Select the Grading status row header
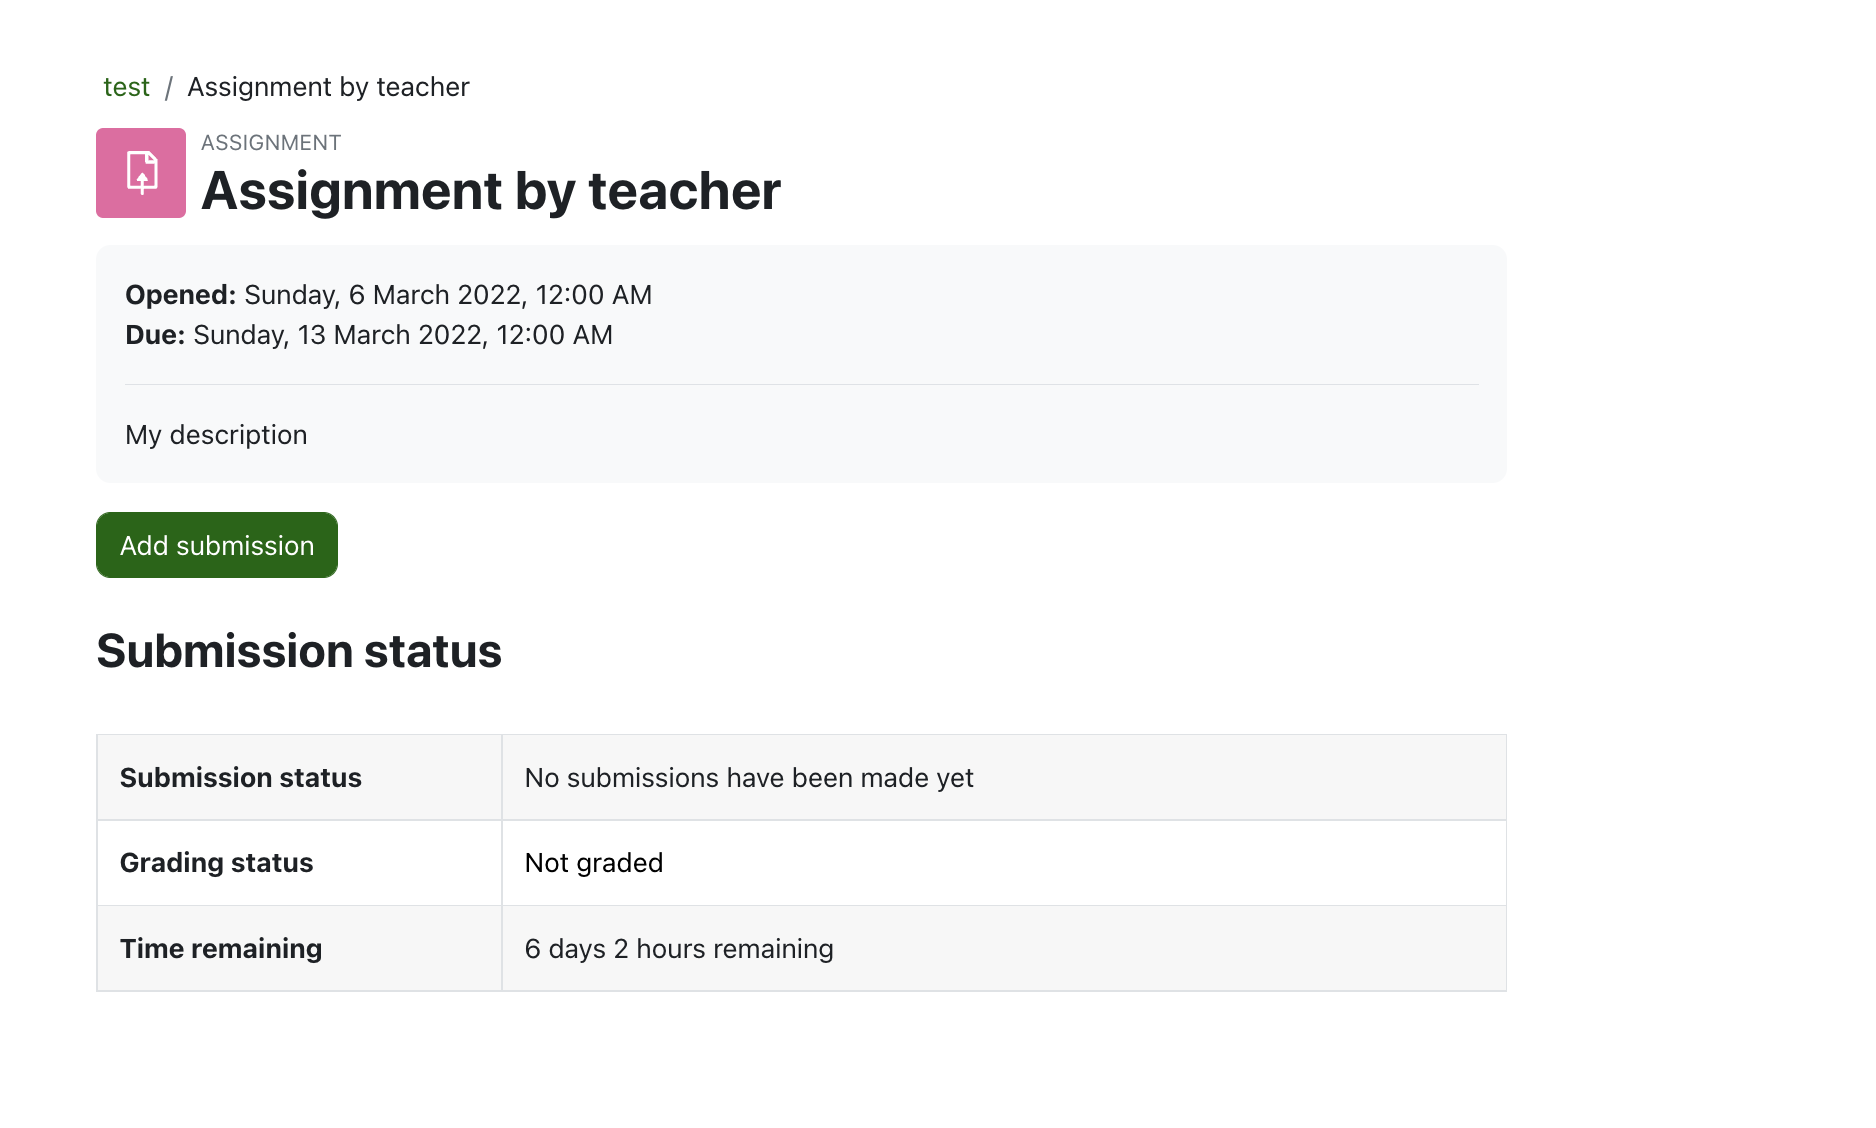1876x1128 pixels. pyautogui.click(x=299, y=863)
